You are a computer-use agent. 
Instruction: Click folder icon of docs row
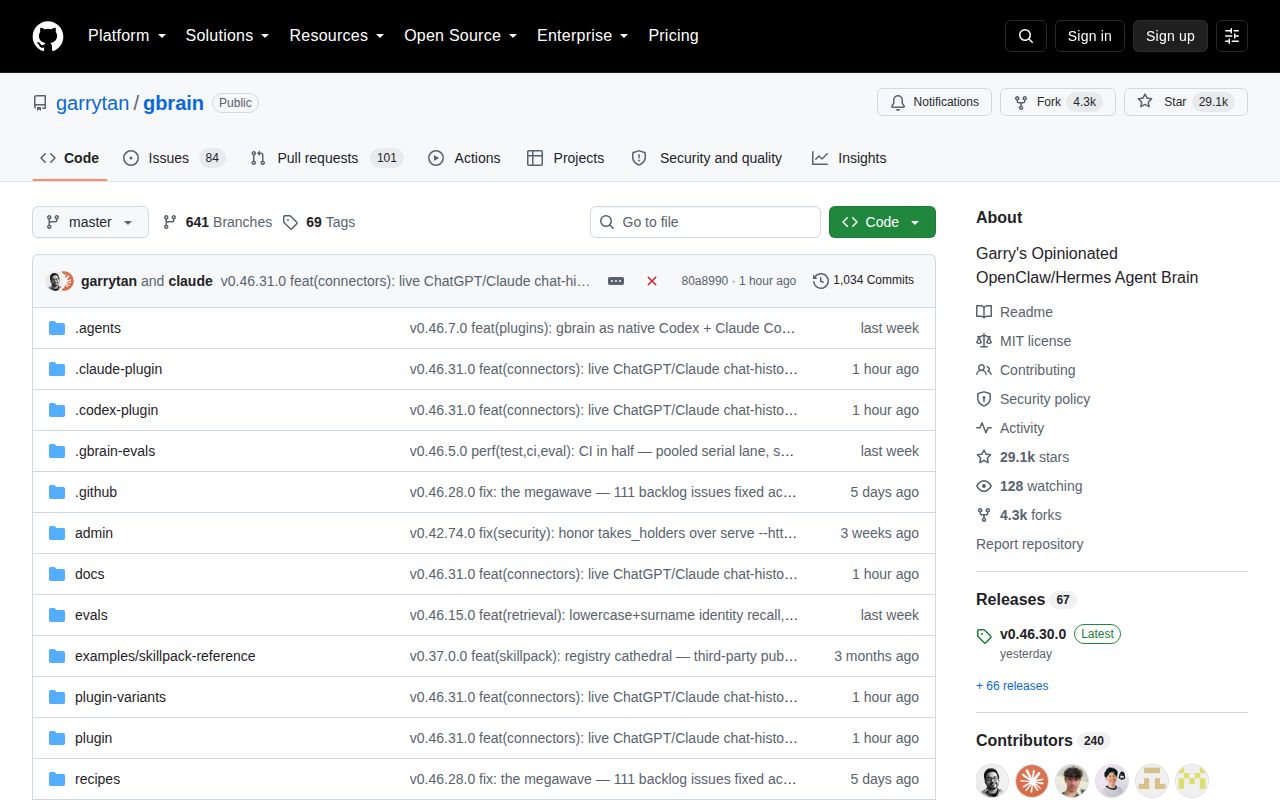click(57, 574)
